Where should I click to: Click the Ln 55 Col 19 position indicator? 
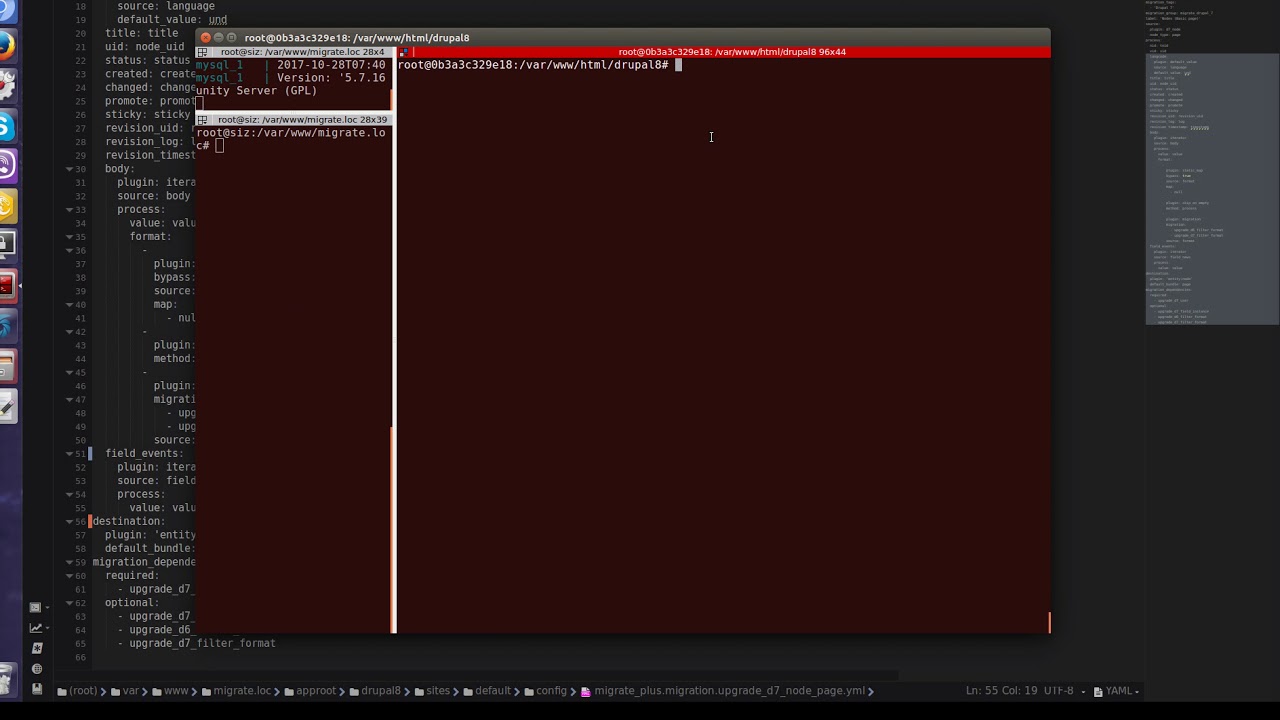tap(1000, 691)
